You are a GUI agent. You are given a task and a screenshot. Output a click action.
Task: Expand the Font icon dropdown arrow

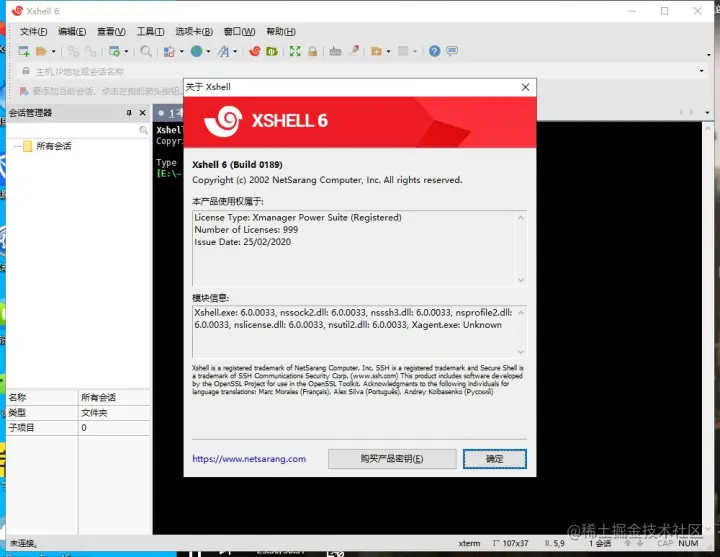point(235,51)
